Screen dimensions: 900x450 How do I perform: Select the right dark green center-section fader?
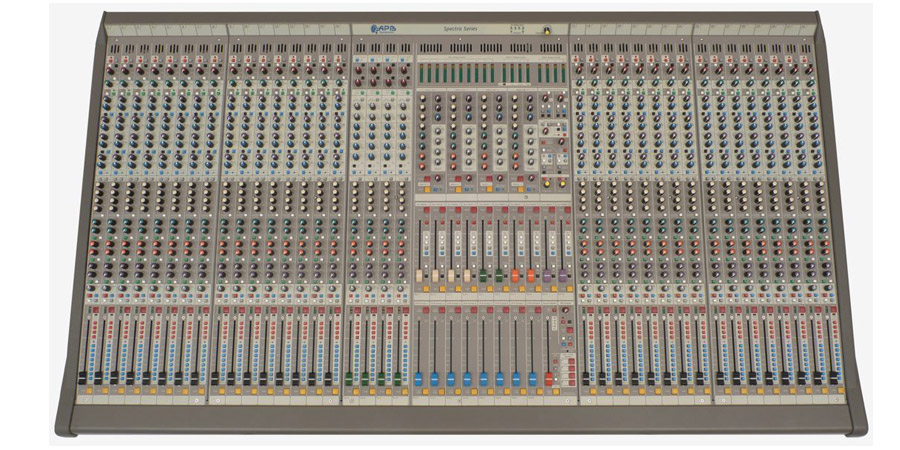(x=499, y=276)
